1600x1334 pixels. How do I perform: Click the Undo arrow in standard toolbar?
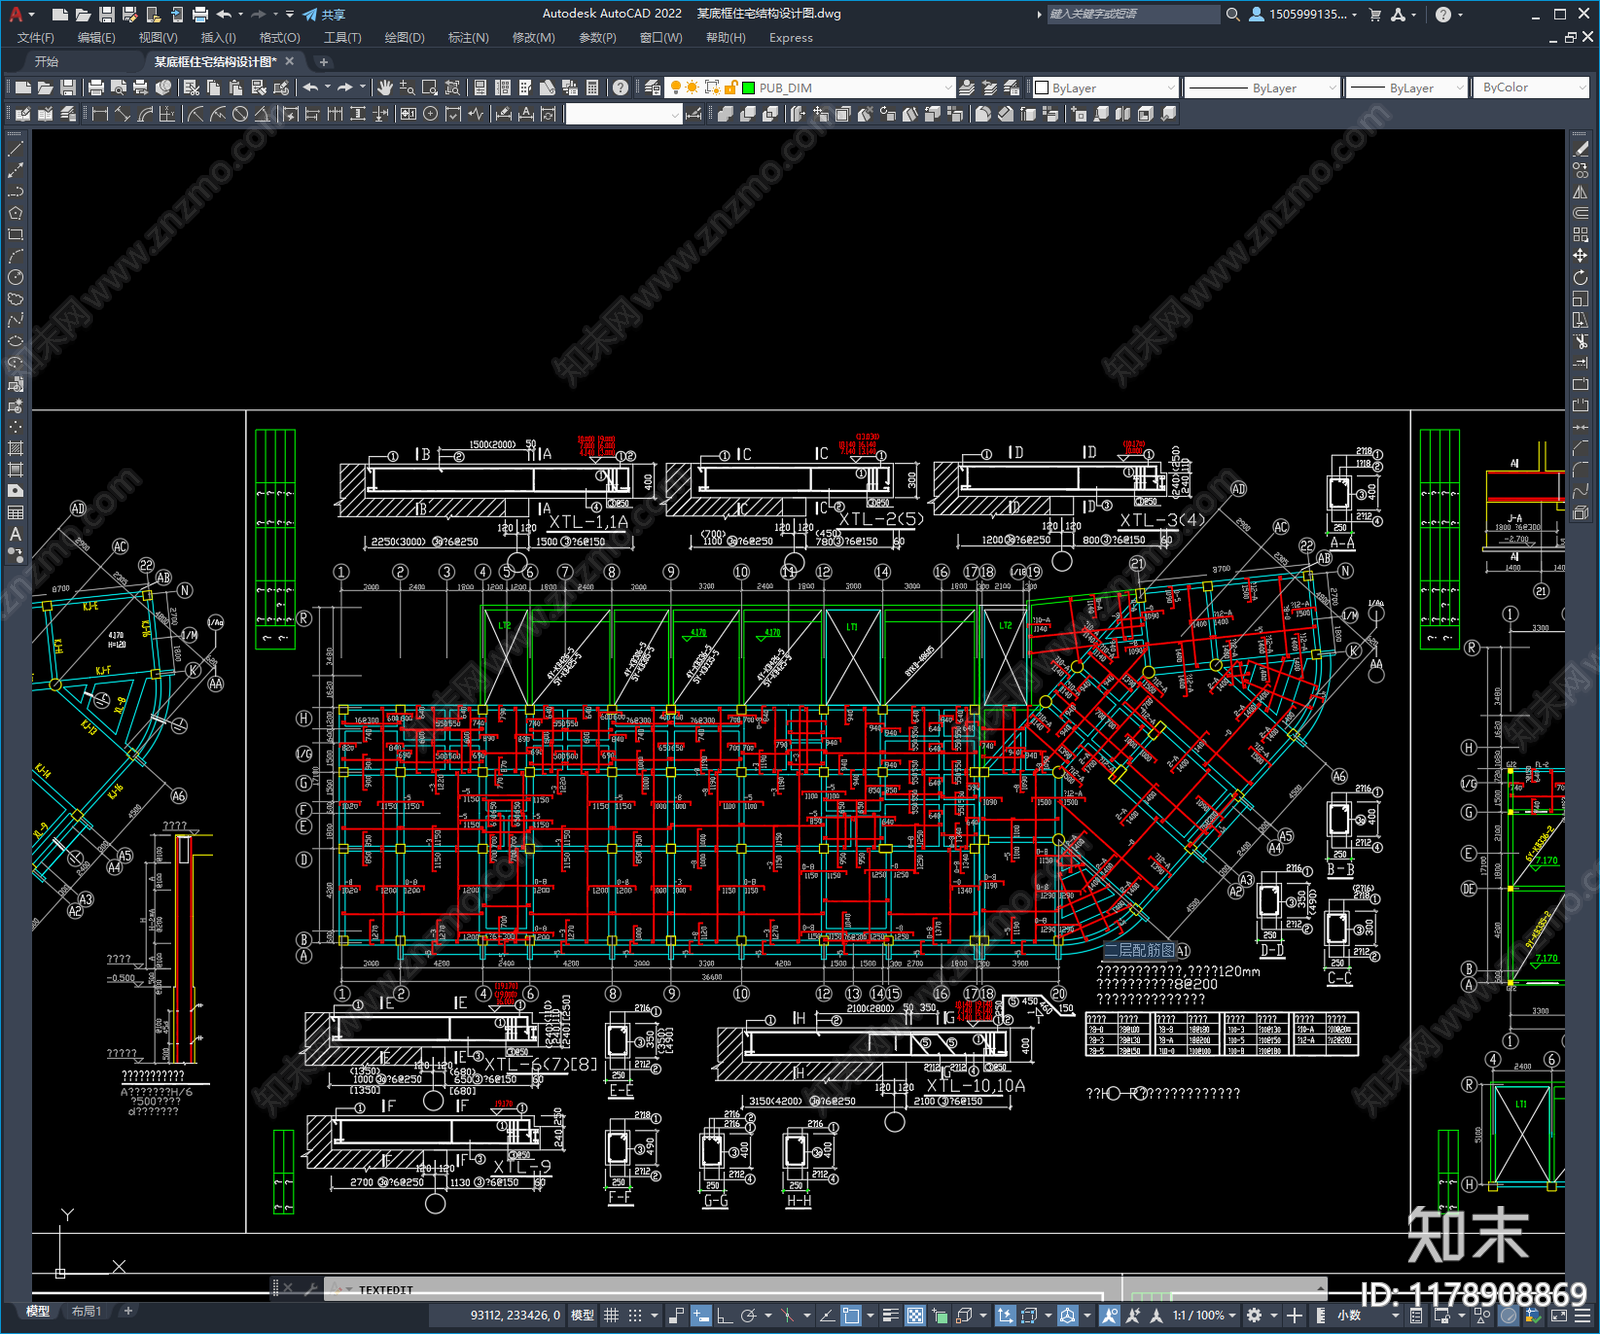pos(311,88)
